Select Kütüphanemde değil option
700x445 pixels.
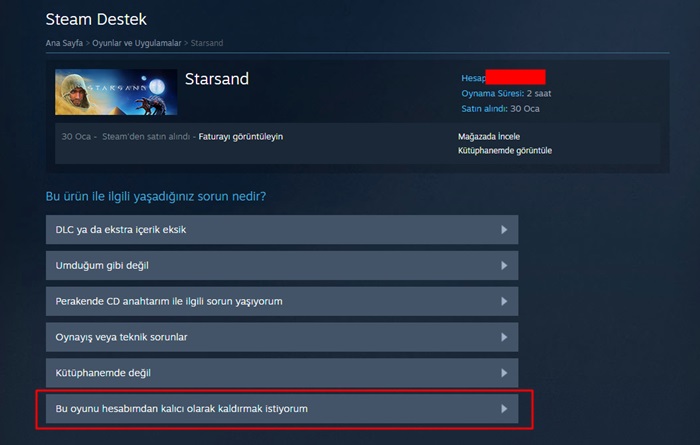pyautogui.click(x=282, y=373)
